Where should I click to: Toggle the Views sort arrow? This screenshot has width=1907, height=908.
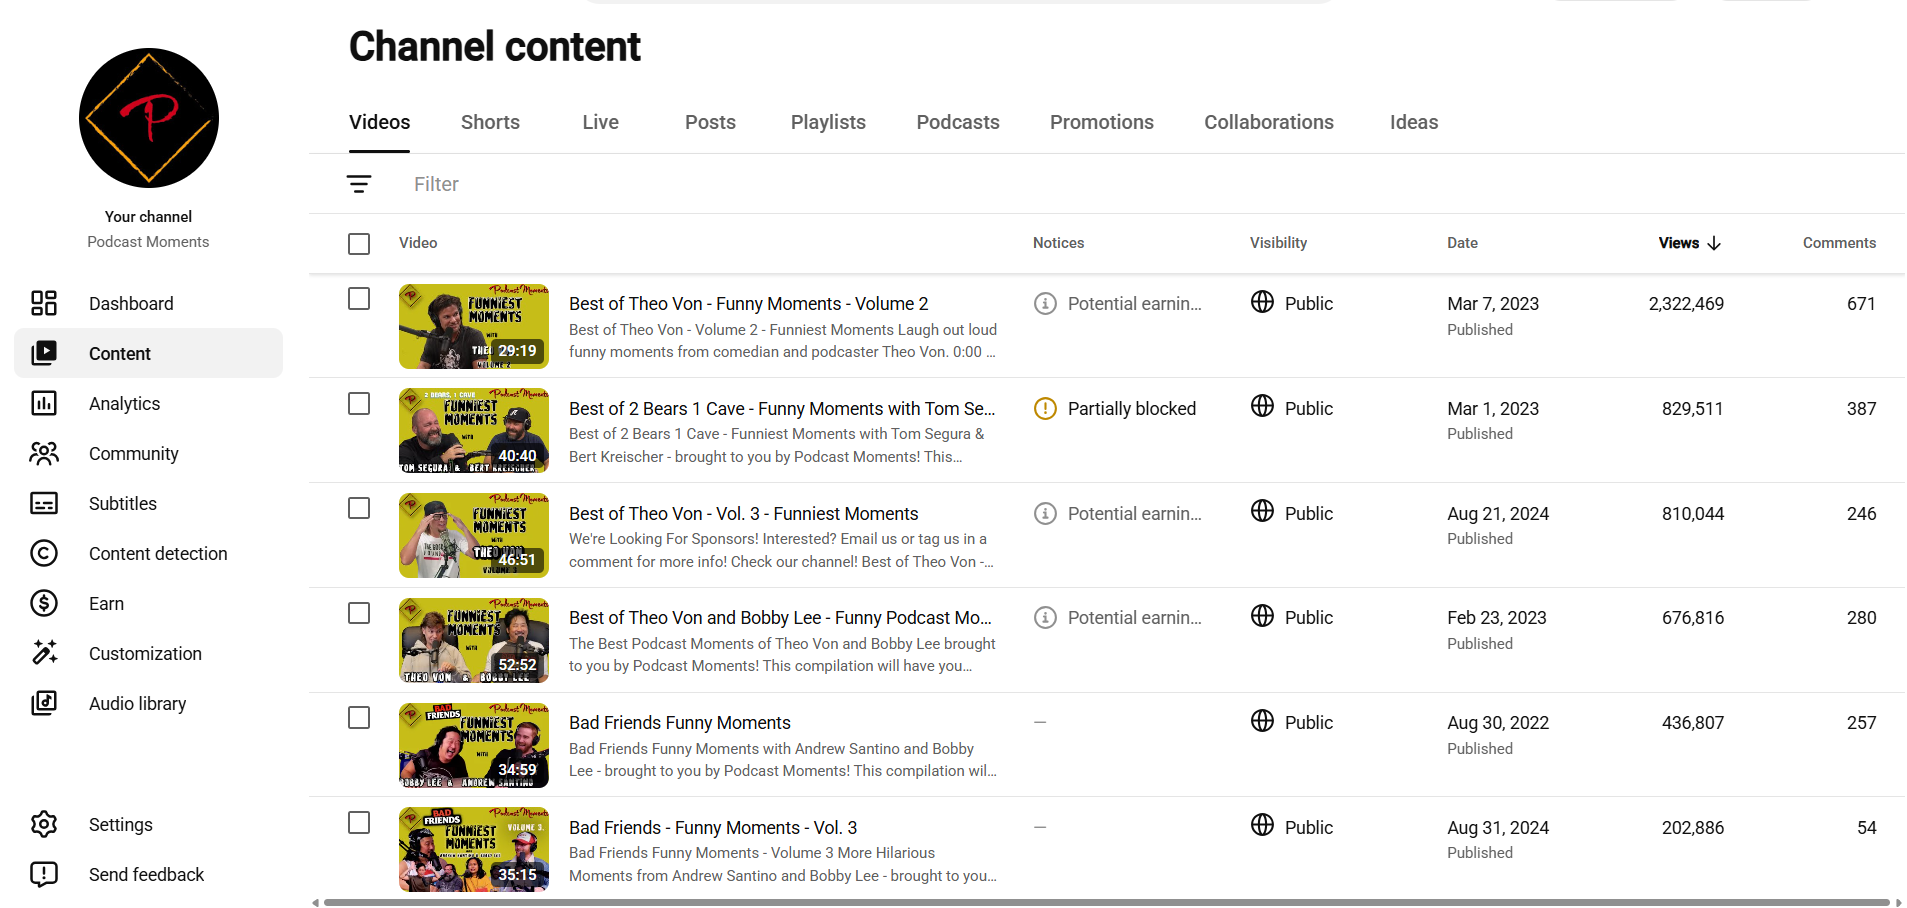1714,243
